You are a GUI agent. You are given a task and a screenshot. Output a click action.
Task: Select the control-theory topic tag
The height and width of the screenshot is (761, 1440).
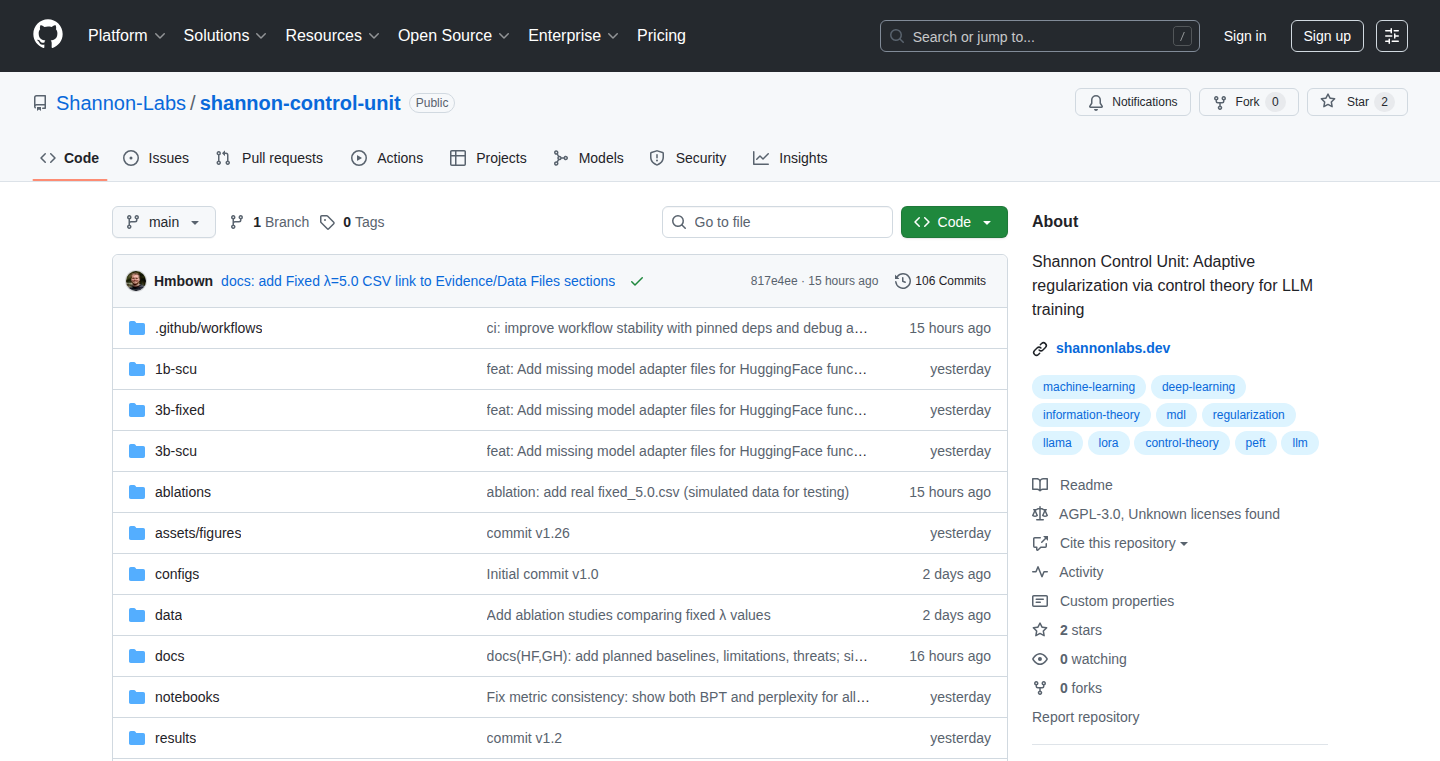(1182, 443)
